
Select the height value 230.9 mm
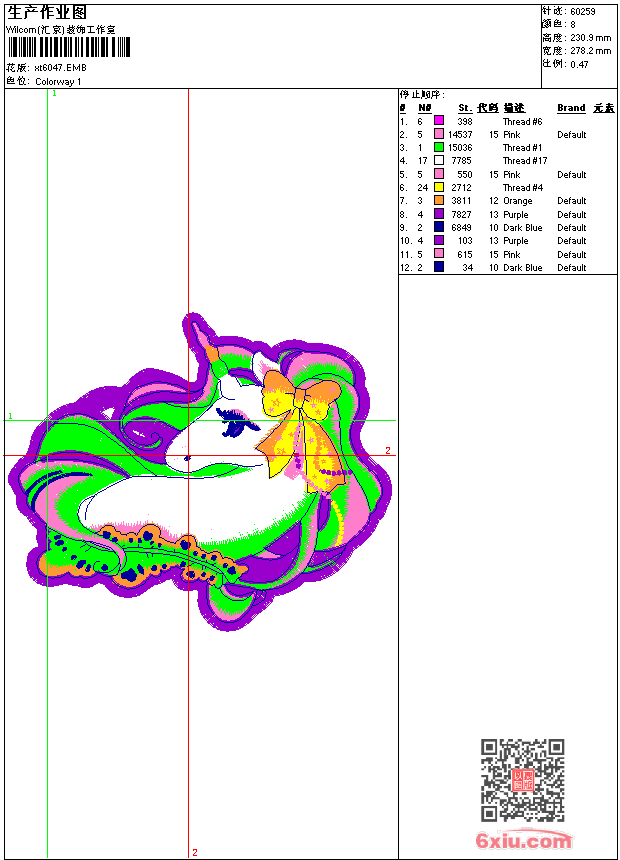pyautogui.click(x=590, y=38)
